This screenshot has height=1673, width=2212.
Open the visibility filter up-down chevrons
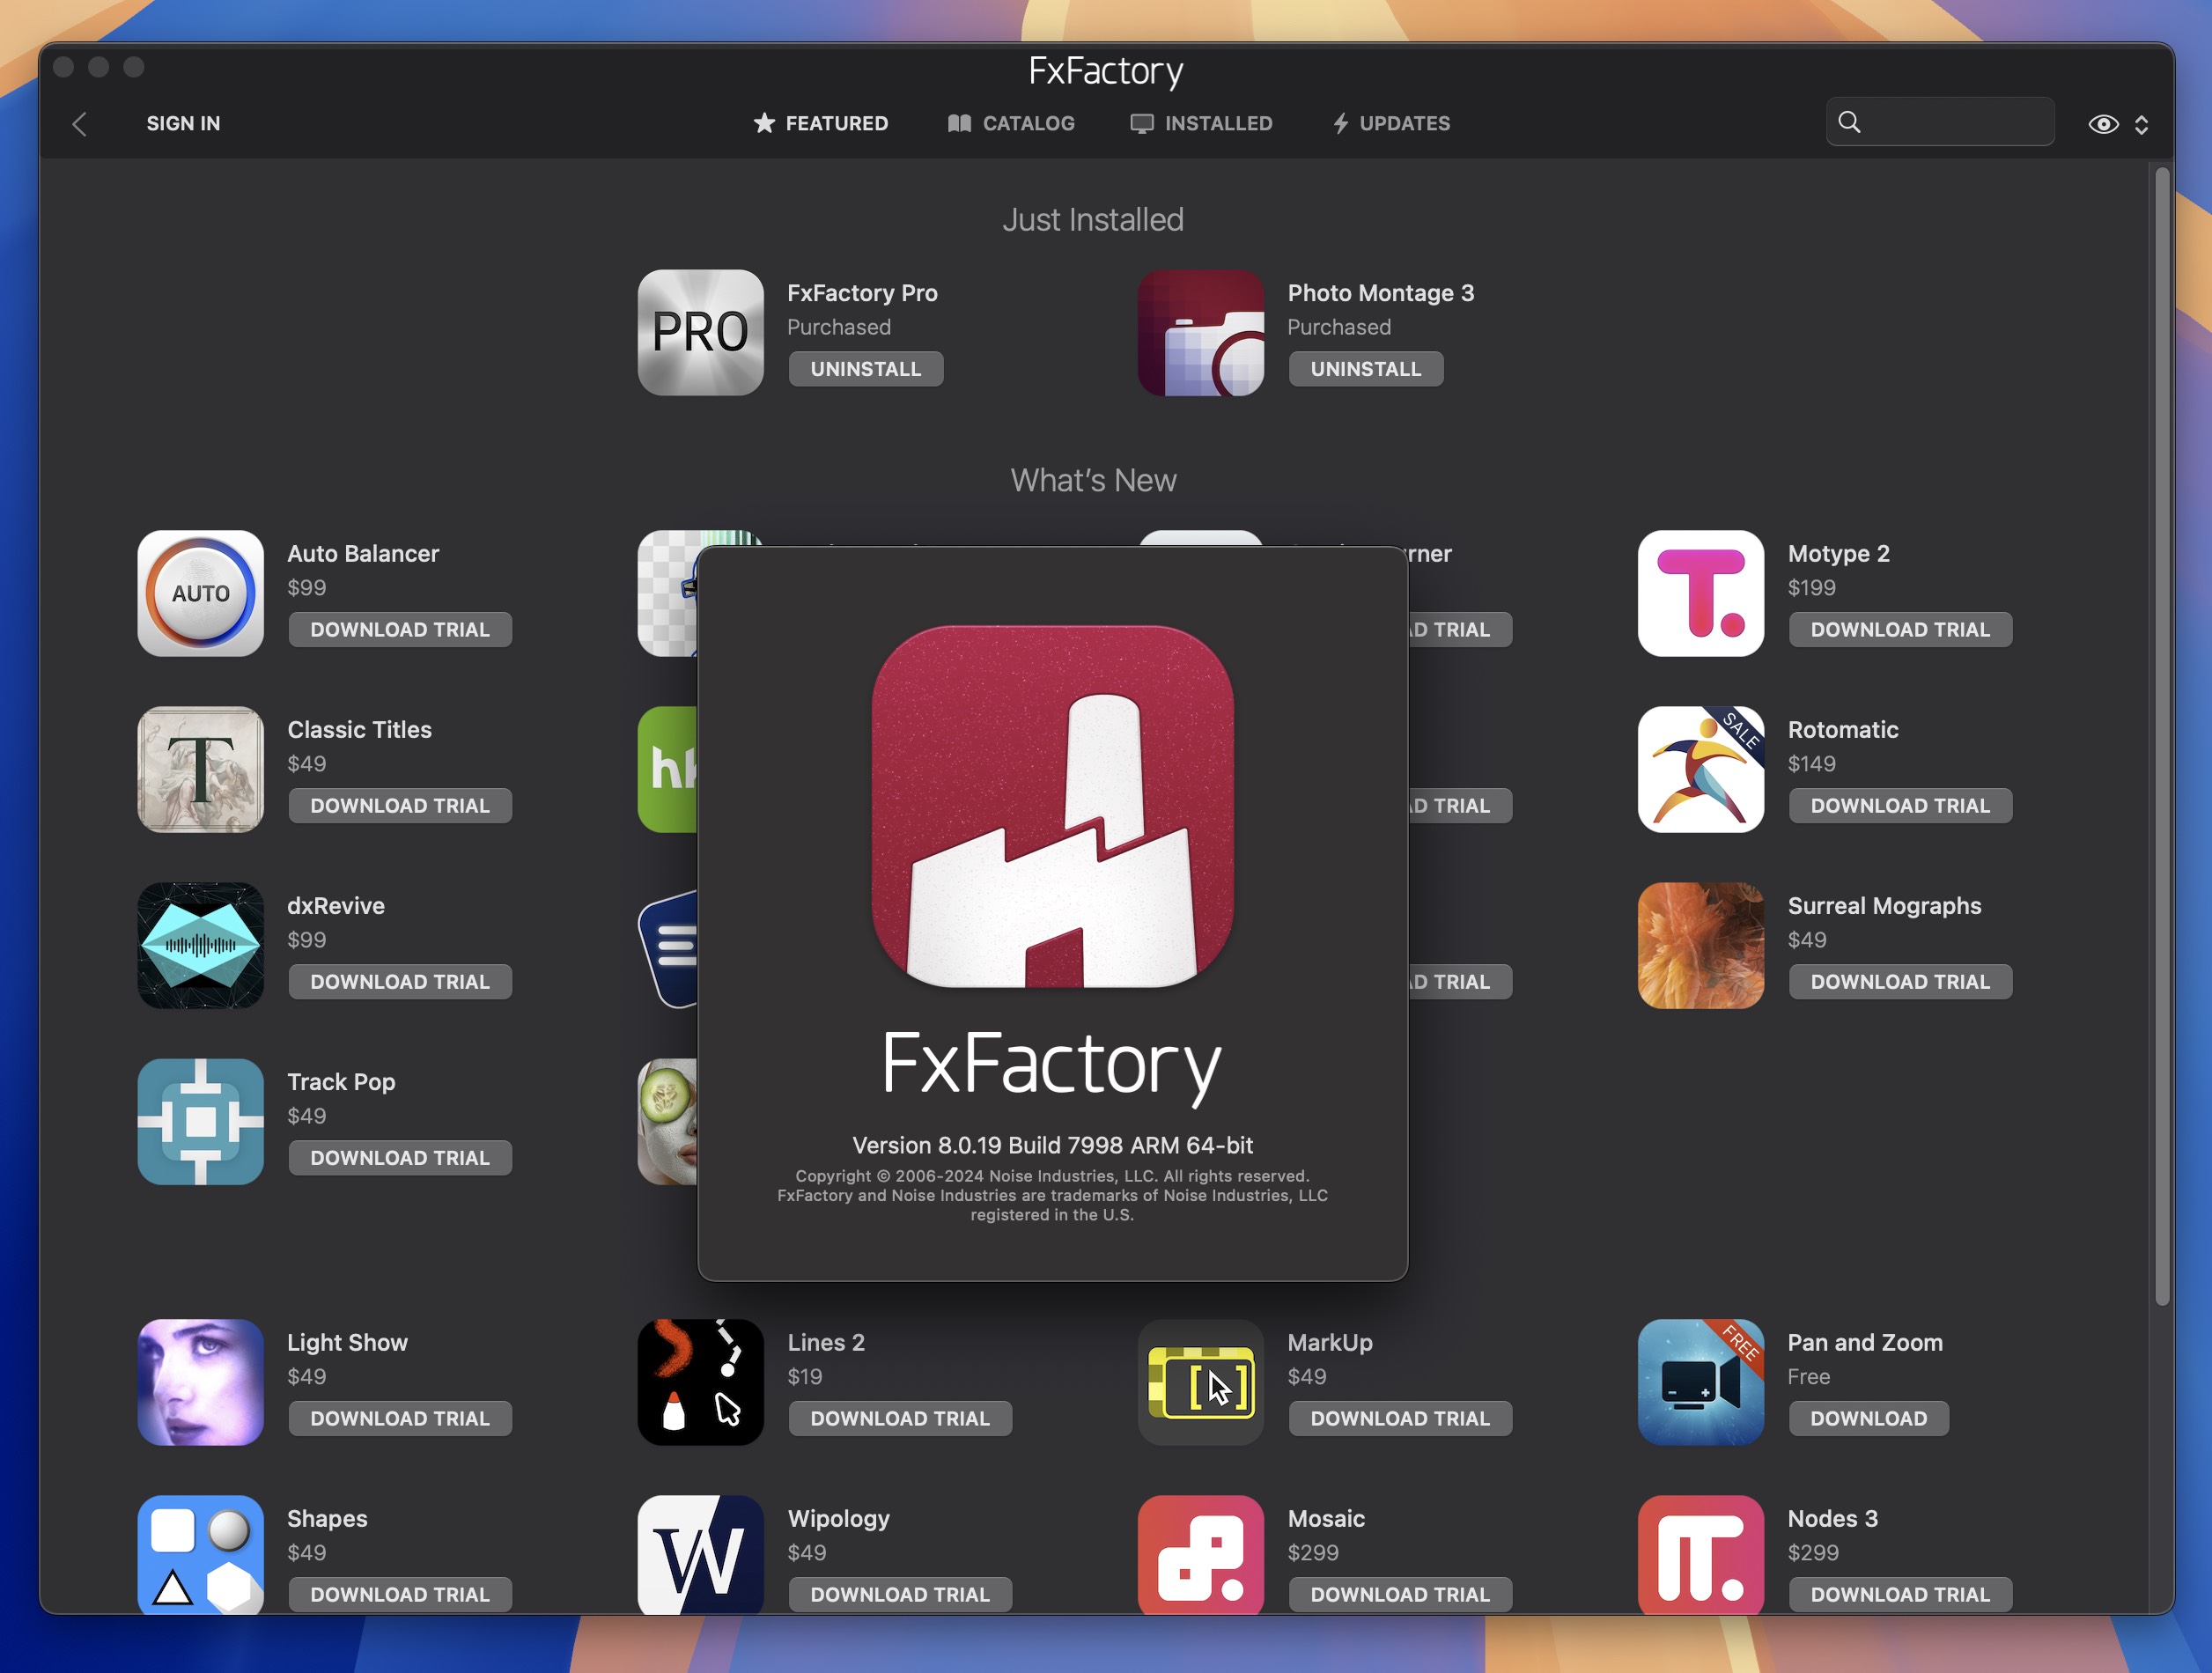click(x=2141, y=124)
